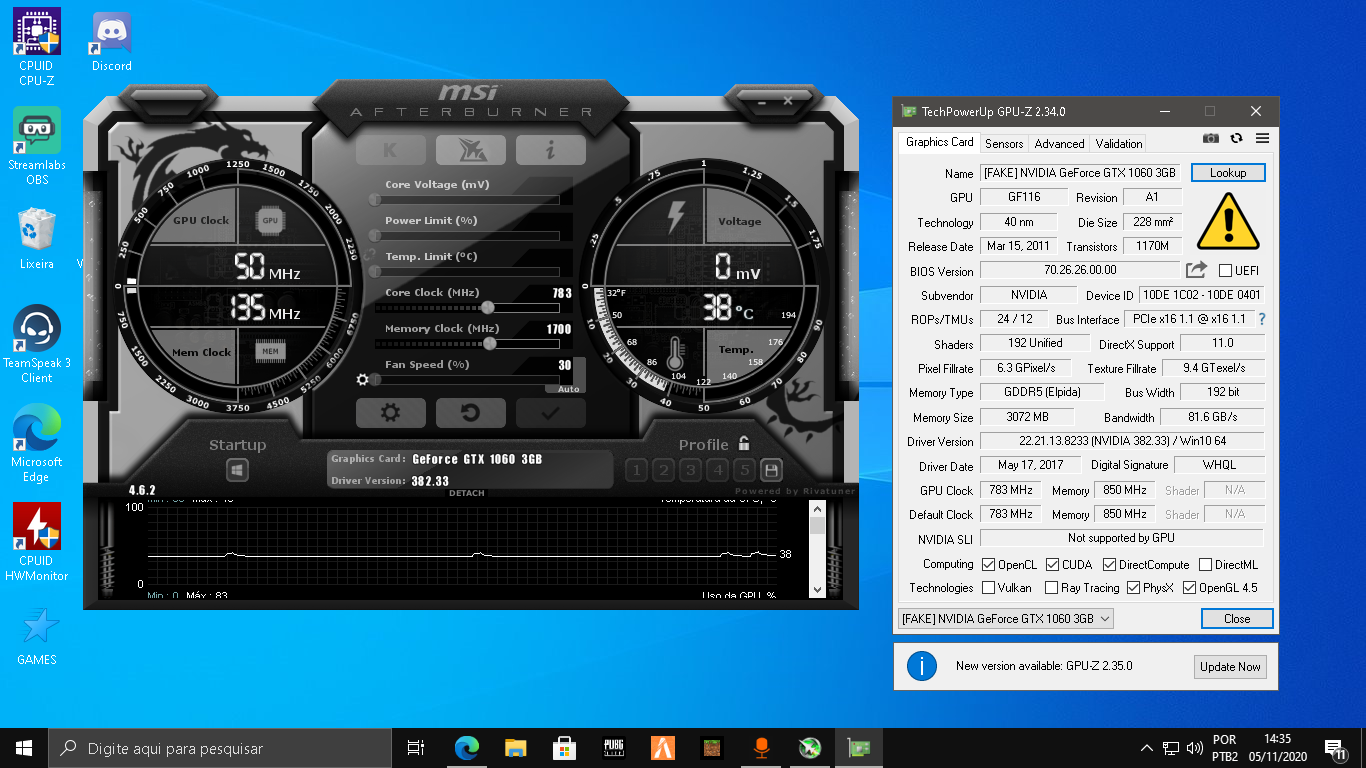Open the Microsoft Edge desktop shortcut
1366x768 pixels.
tap(37, 443)
